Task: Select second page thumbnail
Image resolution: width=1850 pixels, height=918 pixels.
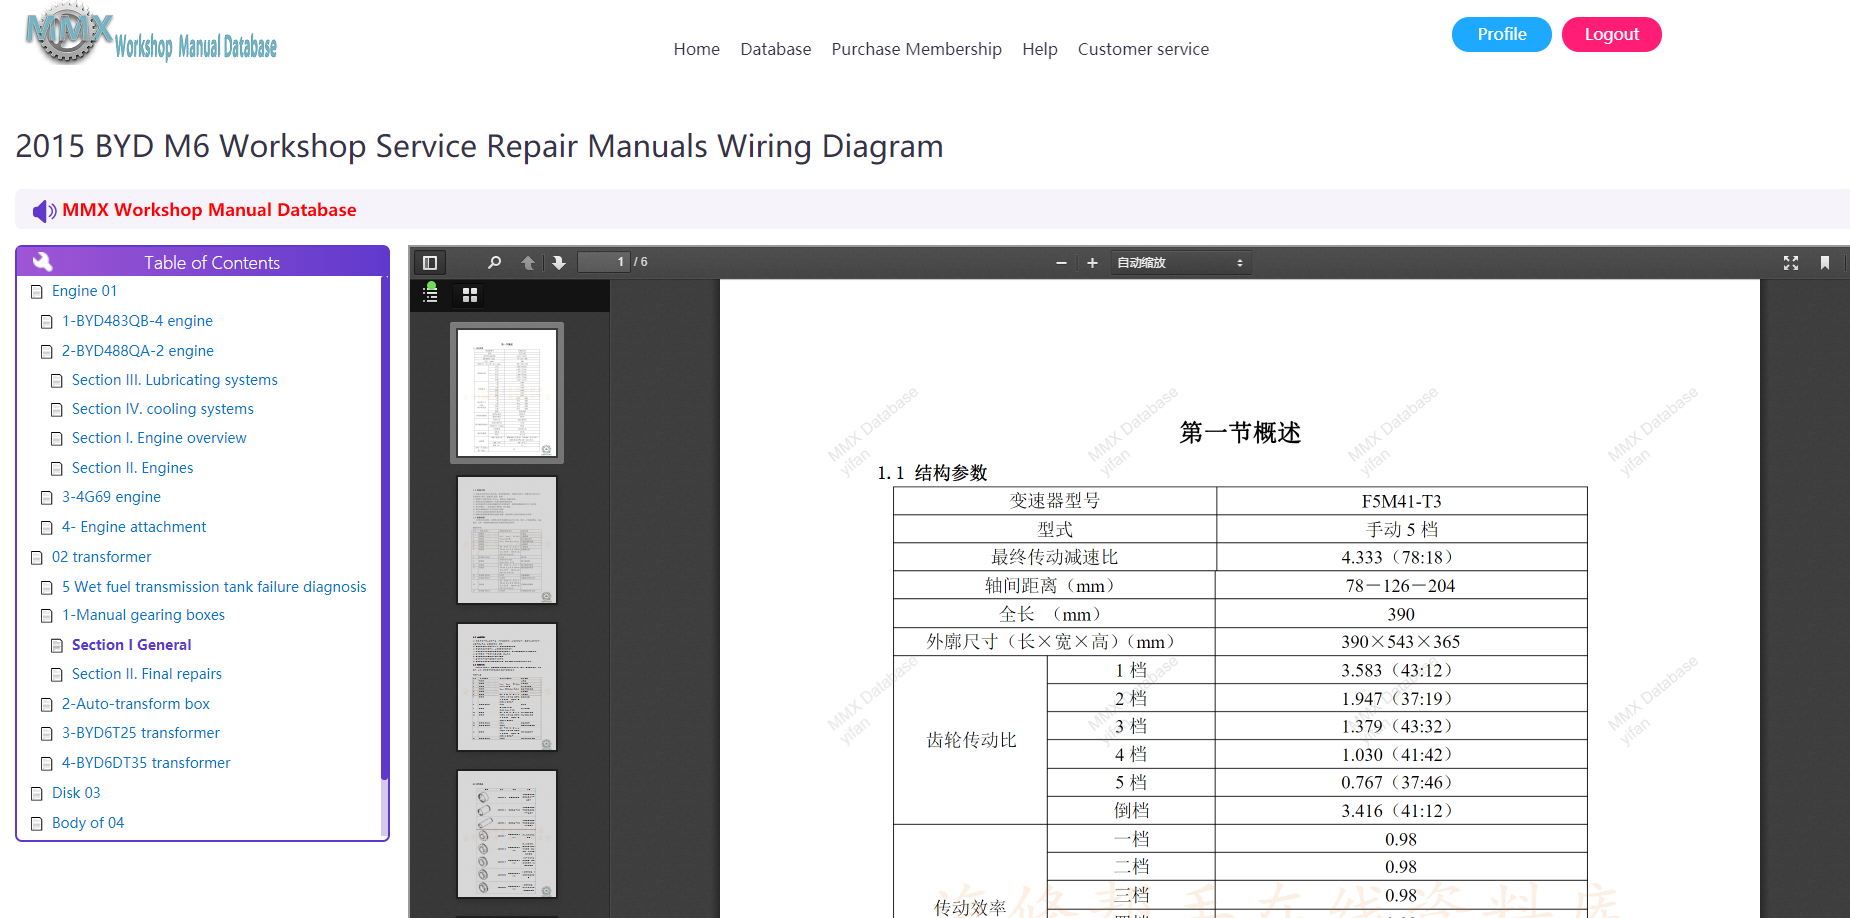Action: coord(507,540)
